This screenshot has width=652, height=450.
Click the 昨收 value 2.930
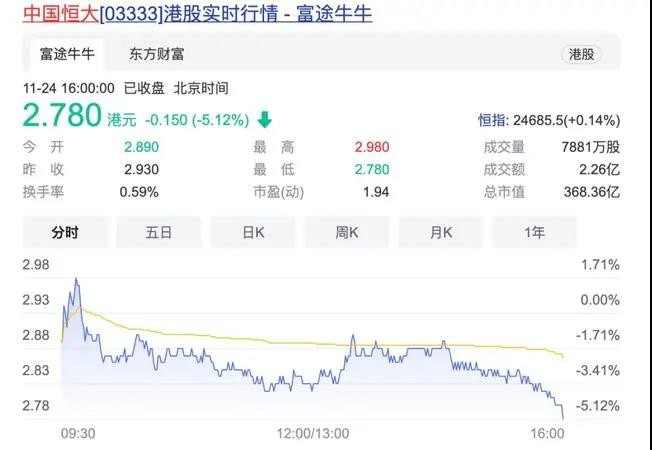tap(141, 169)
